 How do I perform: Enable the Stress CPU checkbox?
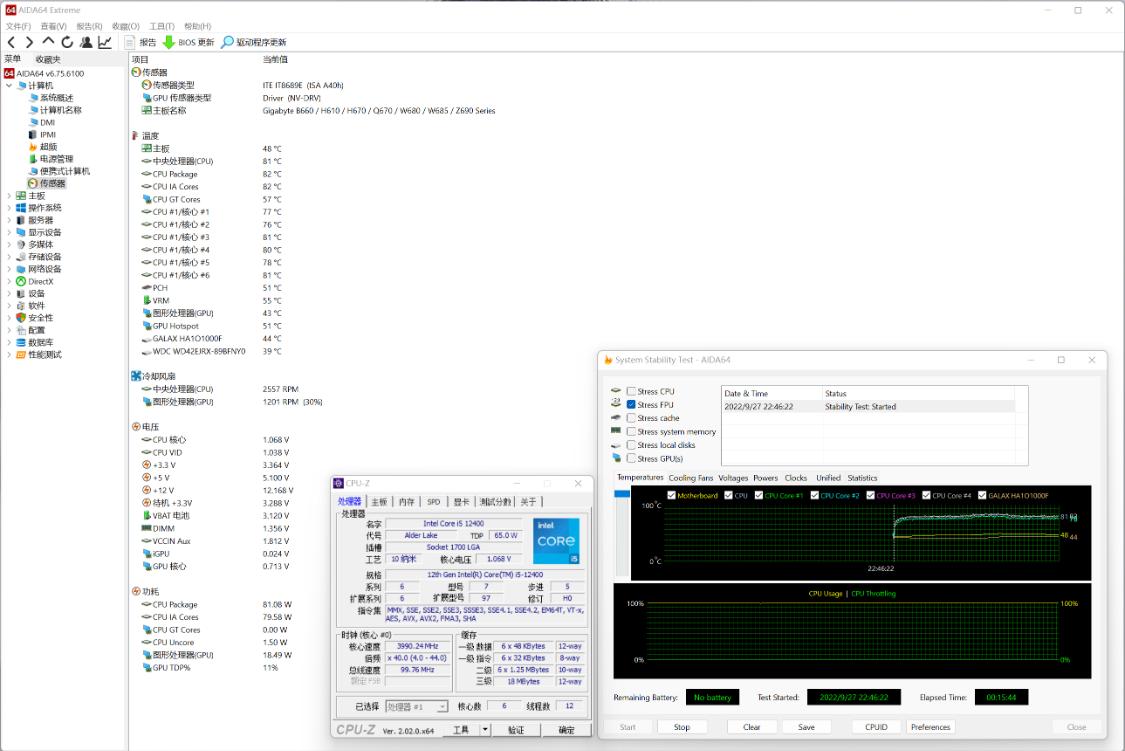tap(631, 391)
